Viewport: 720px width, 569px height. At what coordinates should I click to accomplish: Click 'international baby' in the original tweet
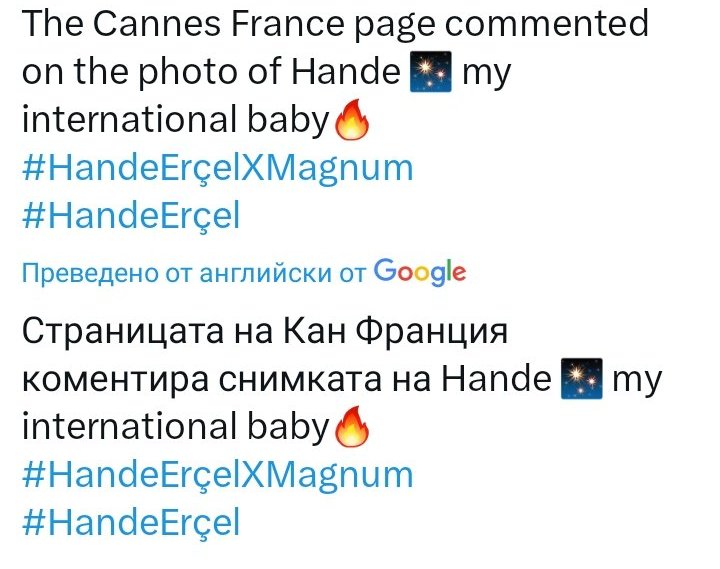(176, 119)
